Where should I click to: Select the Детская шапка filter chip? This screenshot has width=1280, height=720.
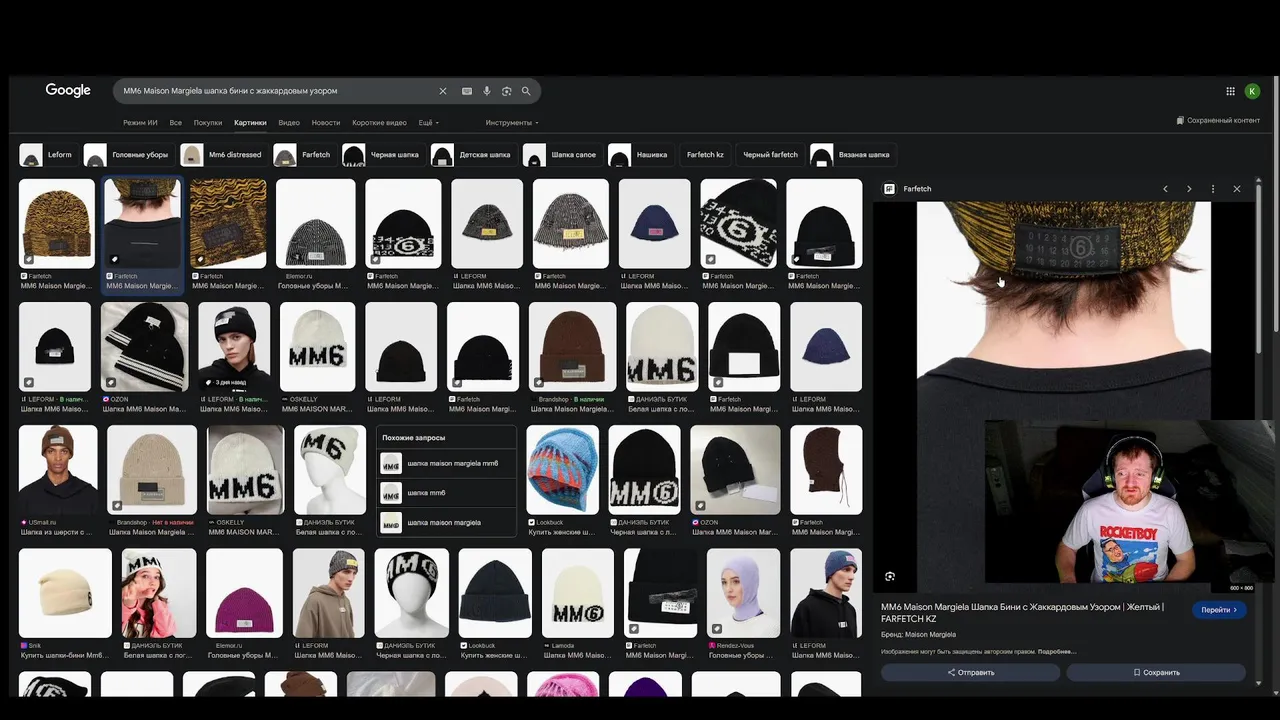(x=472, y=155)
